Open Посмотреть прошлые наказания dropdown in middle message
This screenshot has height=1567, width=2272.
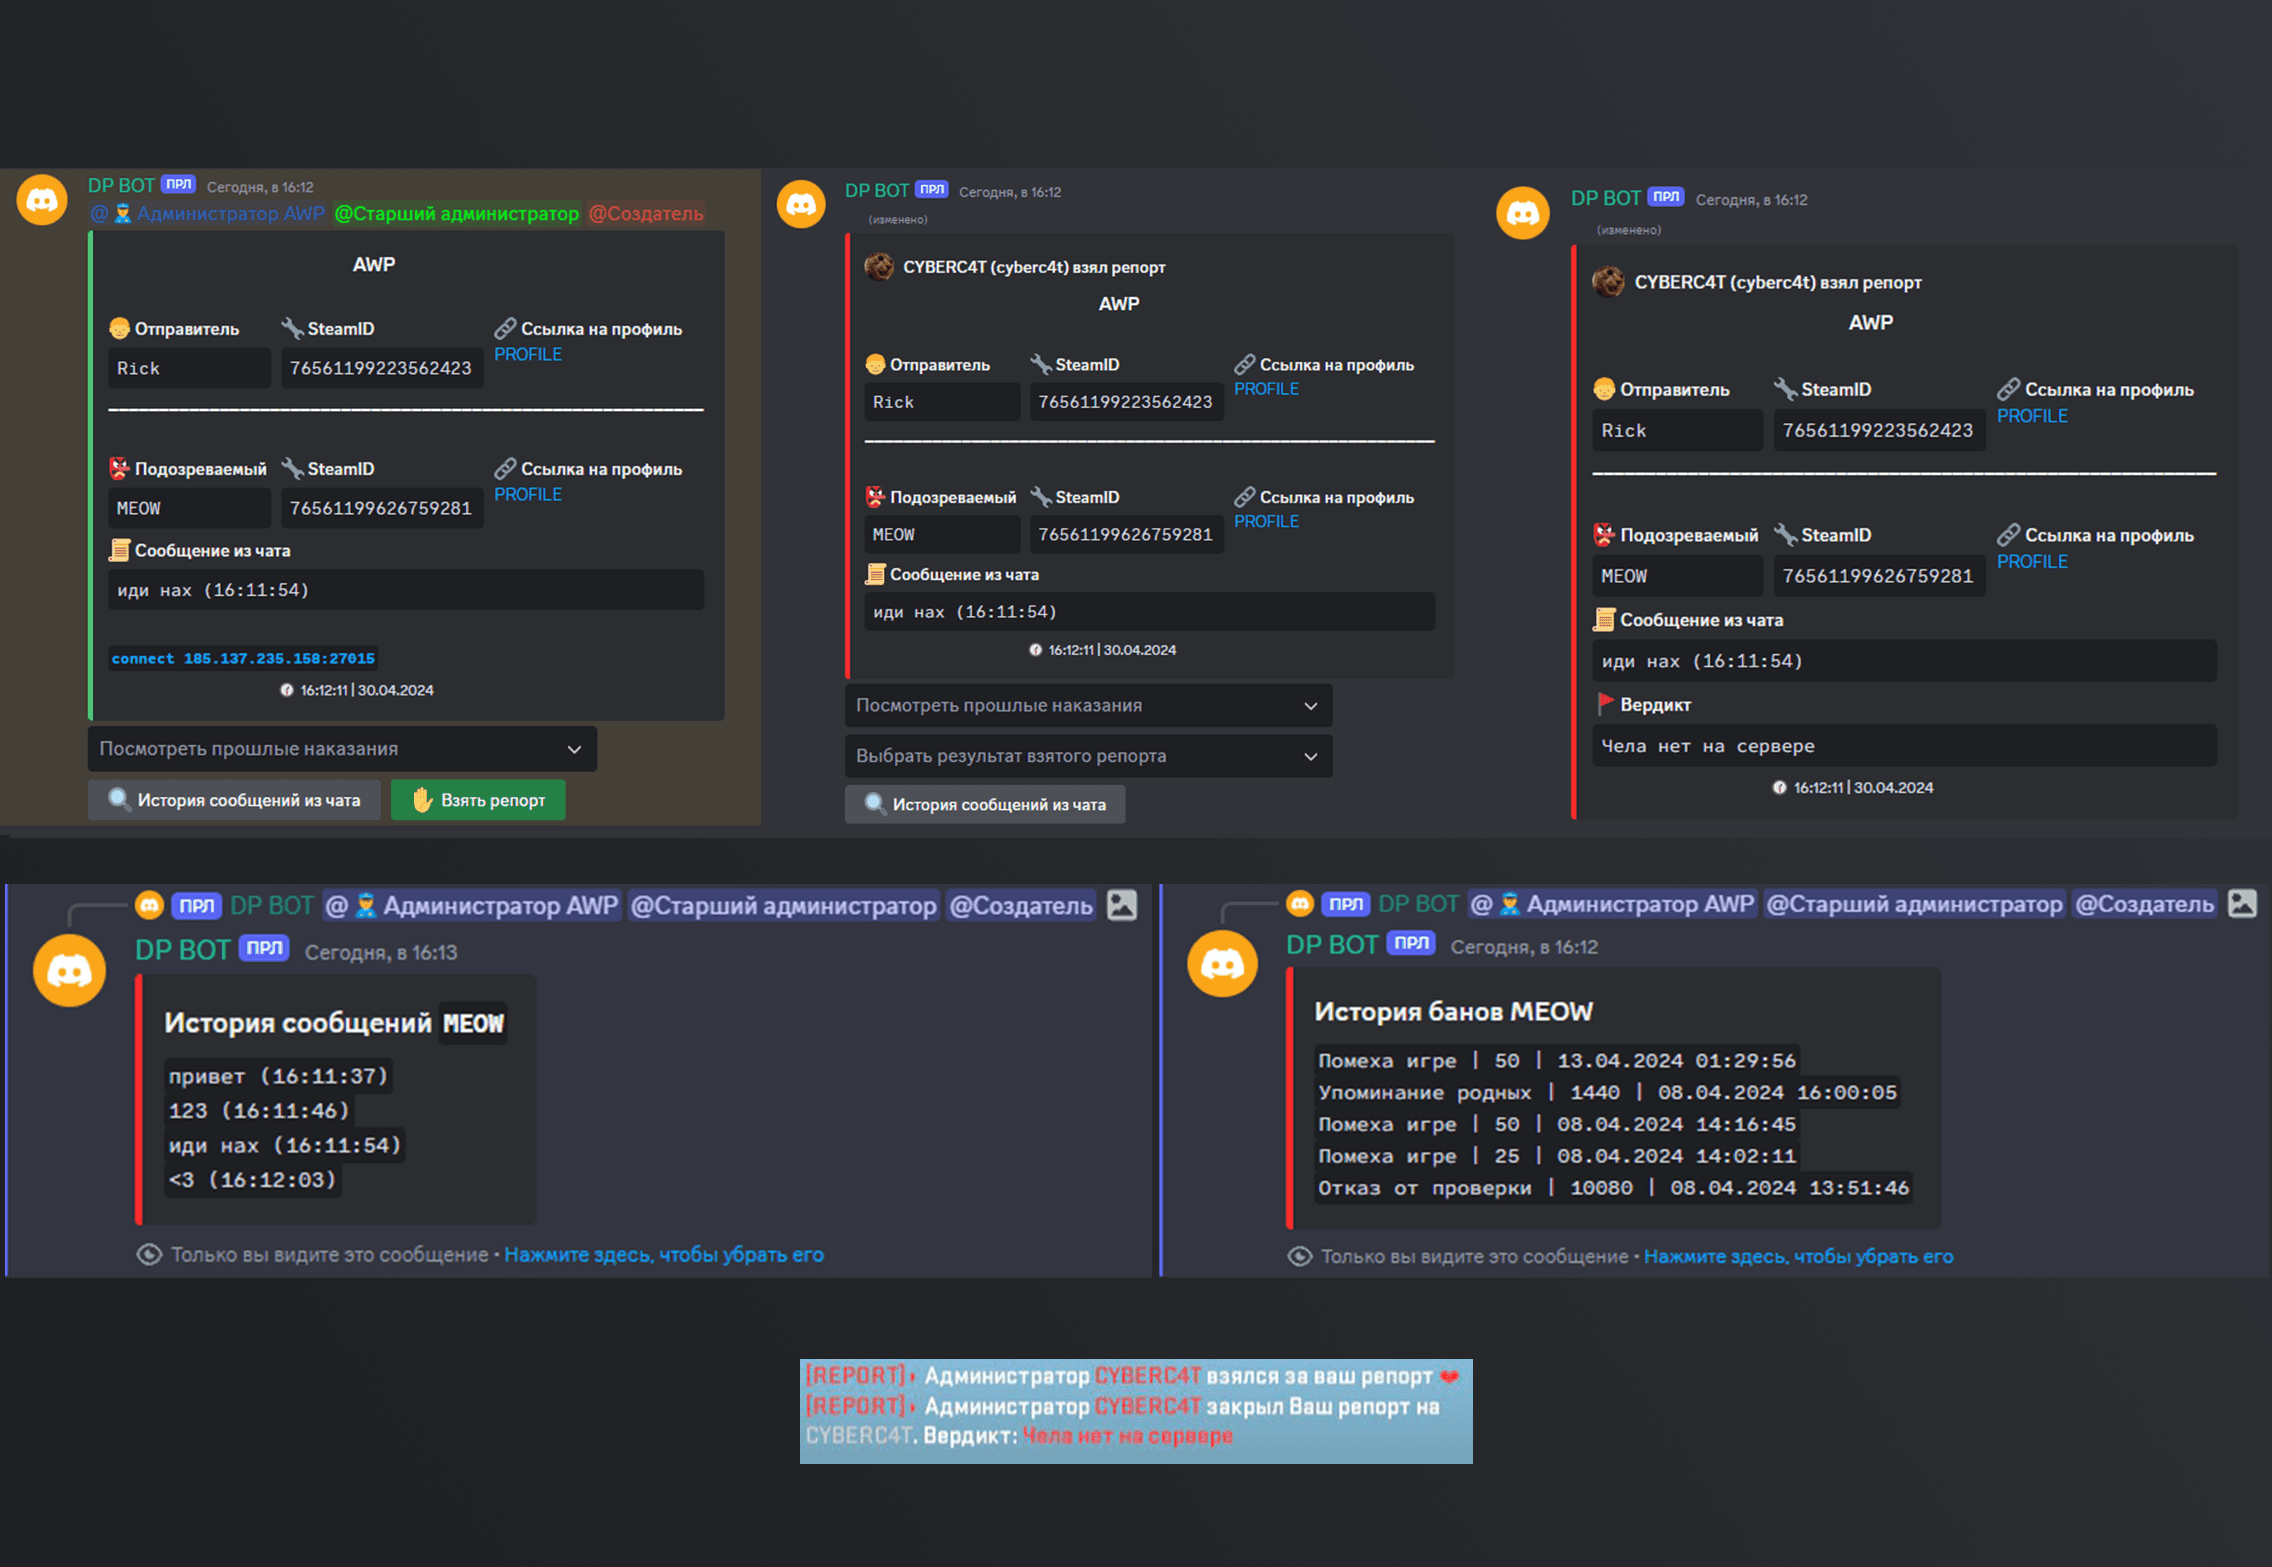pos(1088,706)
